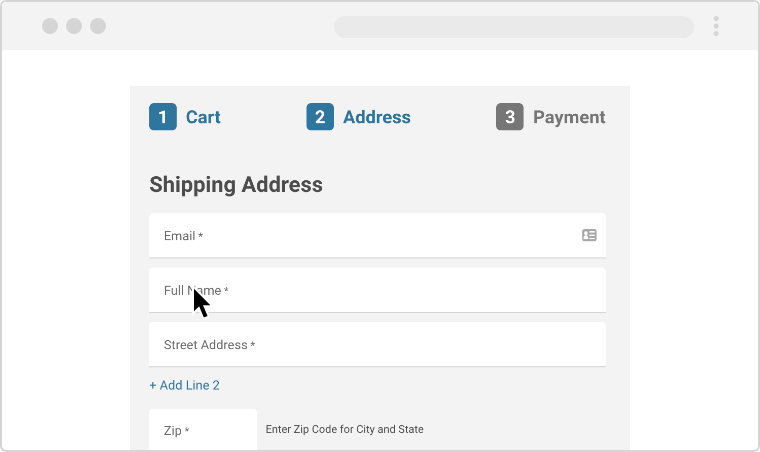Click the first window control dot
This screenshot has width=760, height=452.
pyautogui.click(x=50, y=26)
